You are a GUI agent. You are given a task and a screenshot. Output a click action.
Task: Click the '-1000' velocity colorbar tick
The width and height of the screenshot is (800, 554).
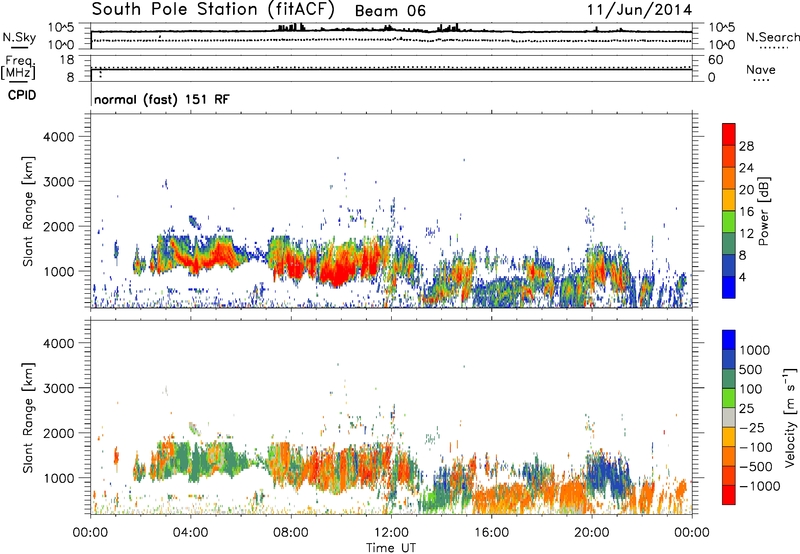759,486
